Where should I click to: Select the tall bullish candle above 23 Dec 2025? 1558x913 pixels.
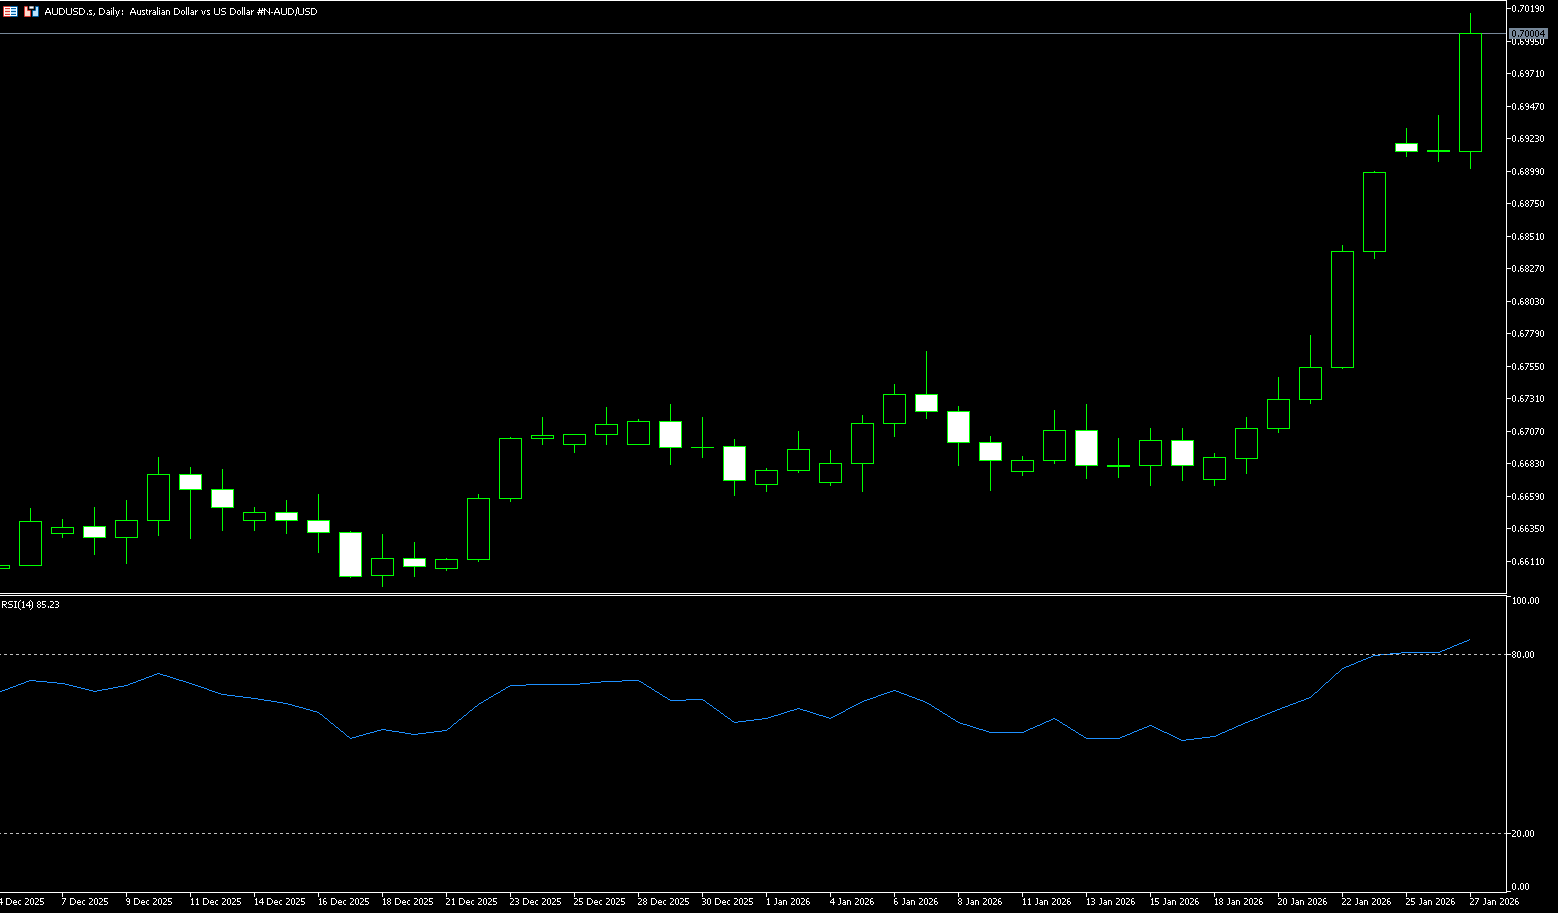click(x=510, y=468)
